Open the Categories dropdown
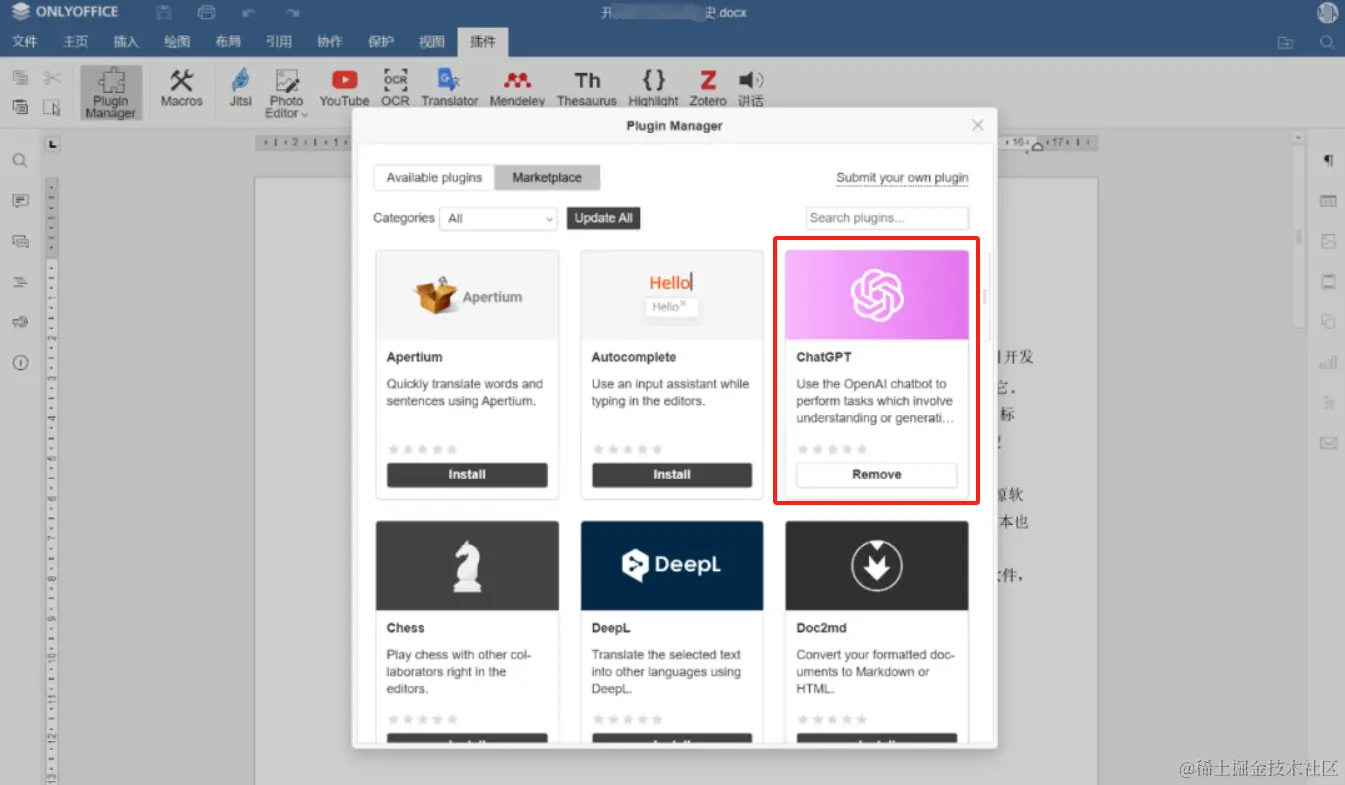Viewport: 1345px width, 785px height. click(x=498, y=218)
